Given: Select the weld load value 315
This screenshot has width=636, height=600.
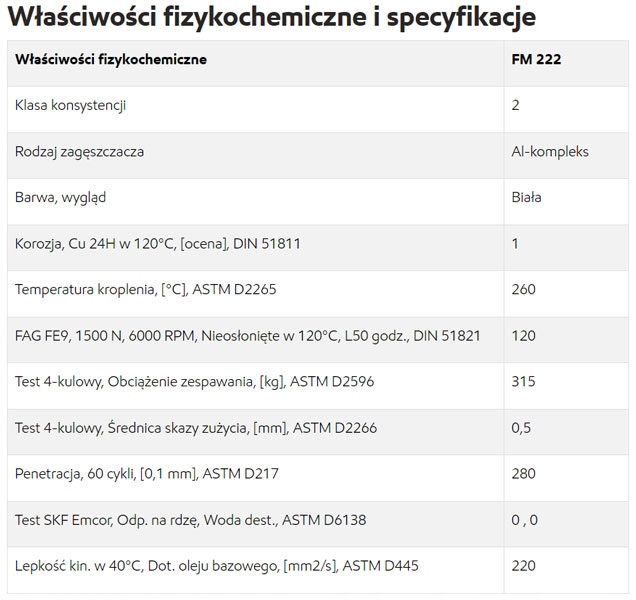Looking at the screenshot, I should click(523, 381).
